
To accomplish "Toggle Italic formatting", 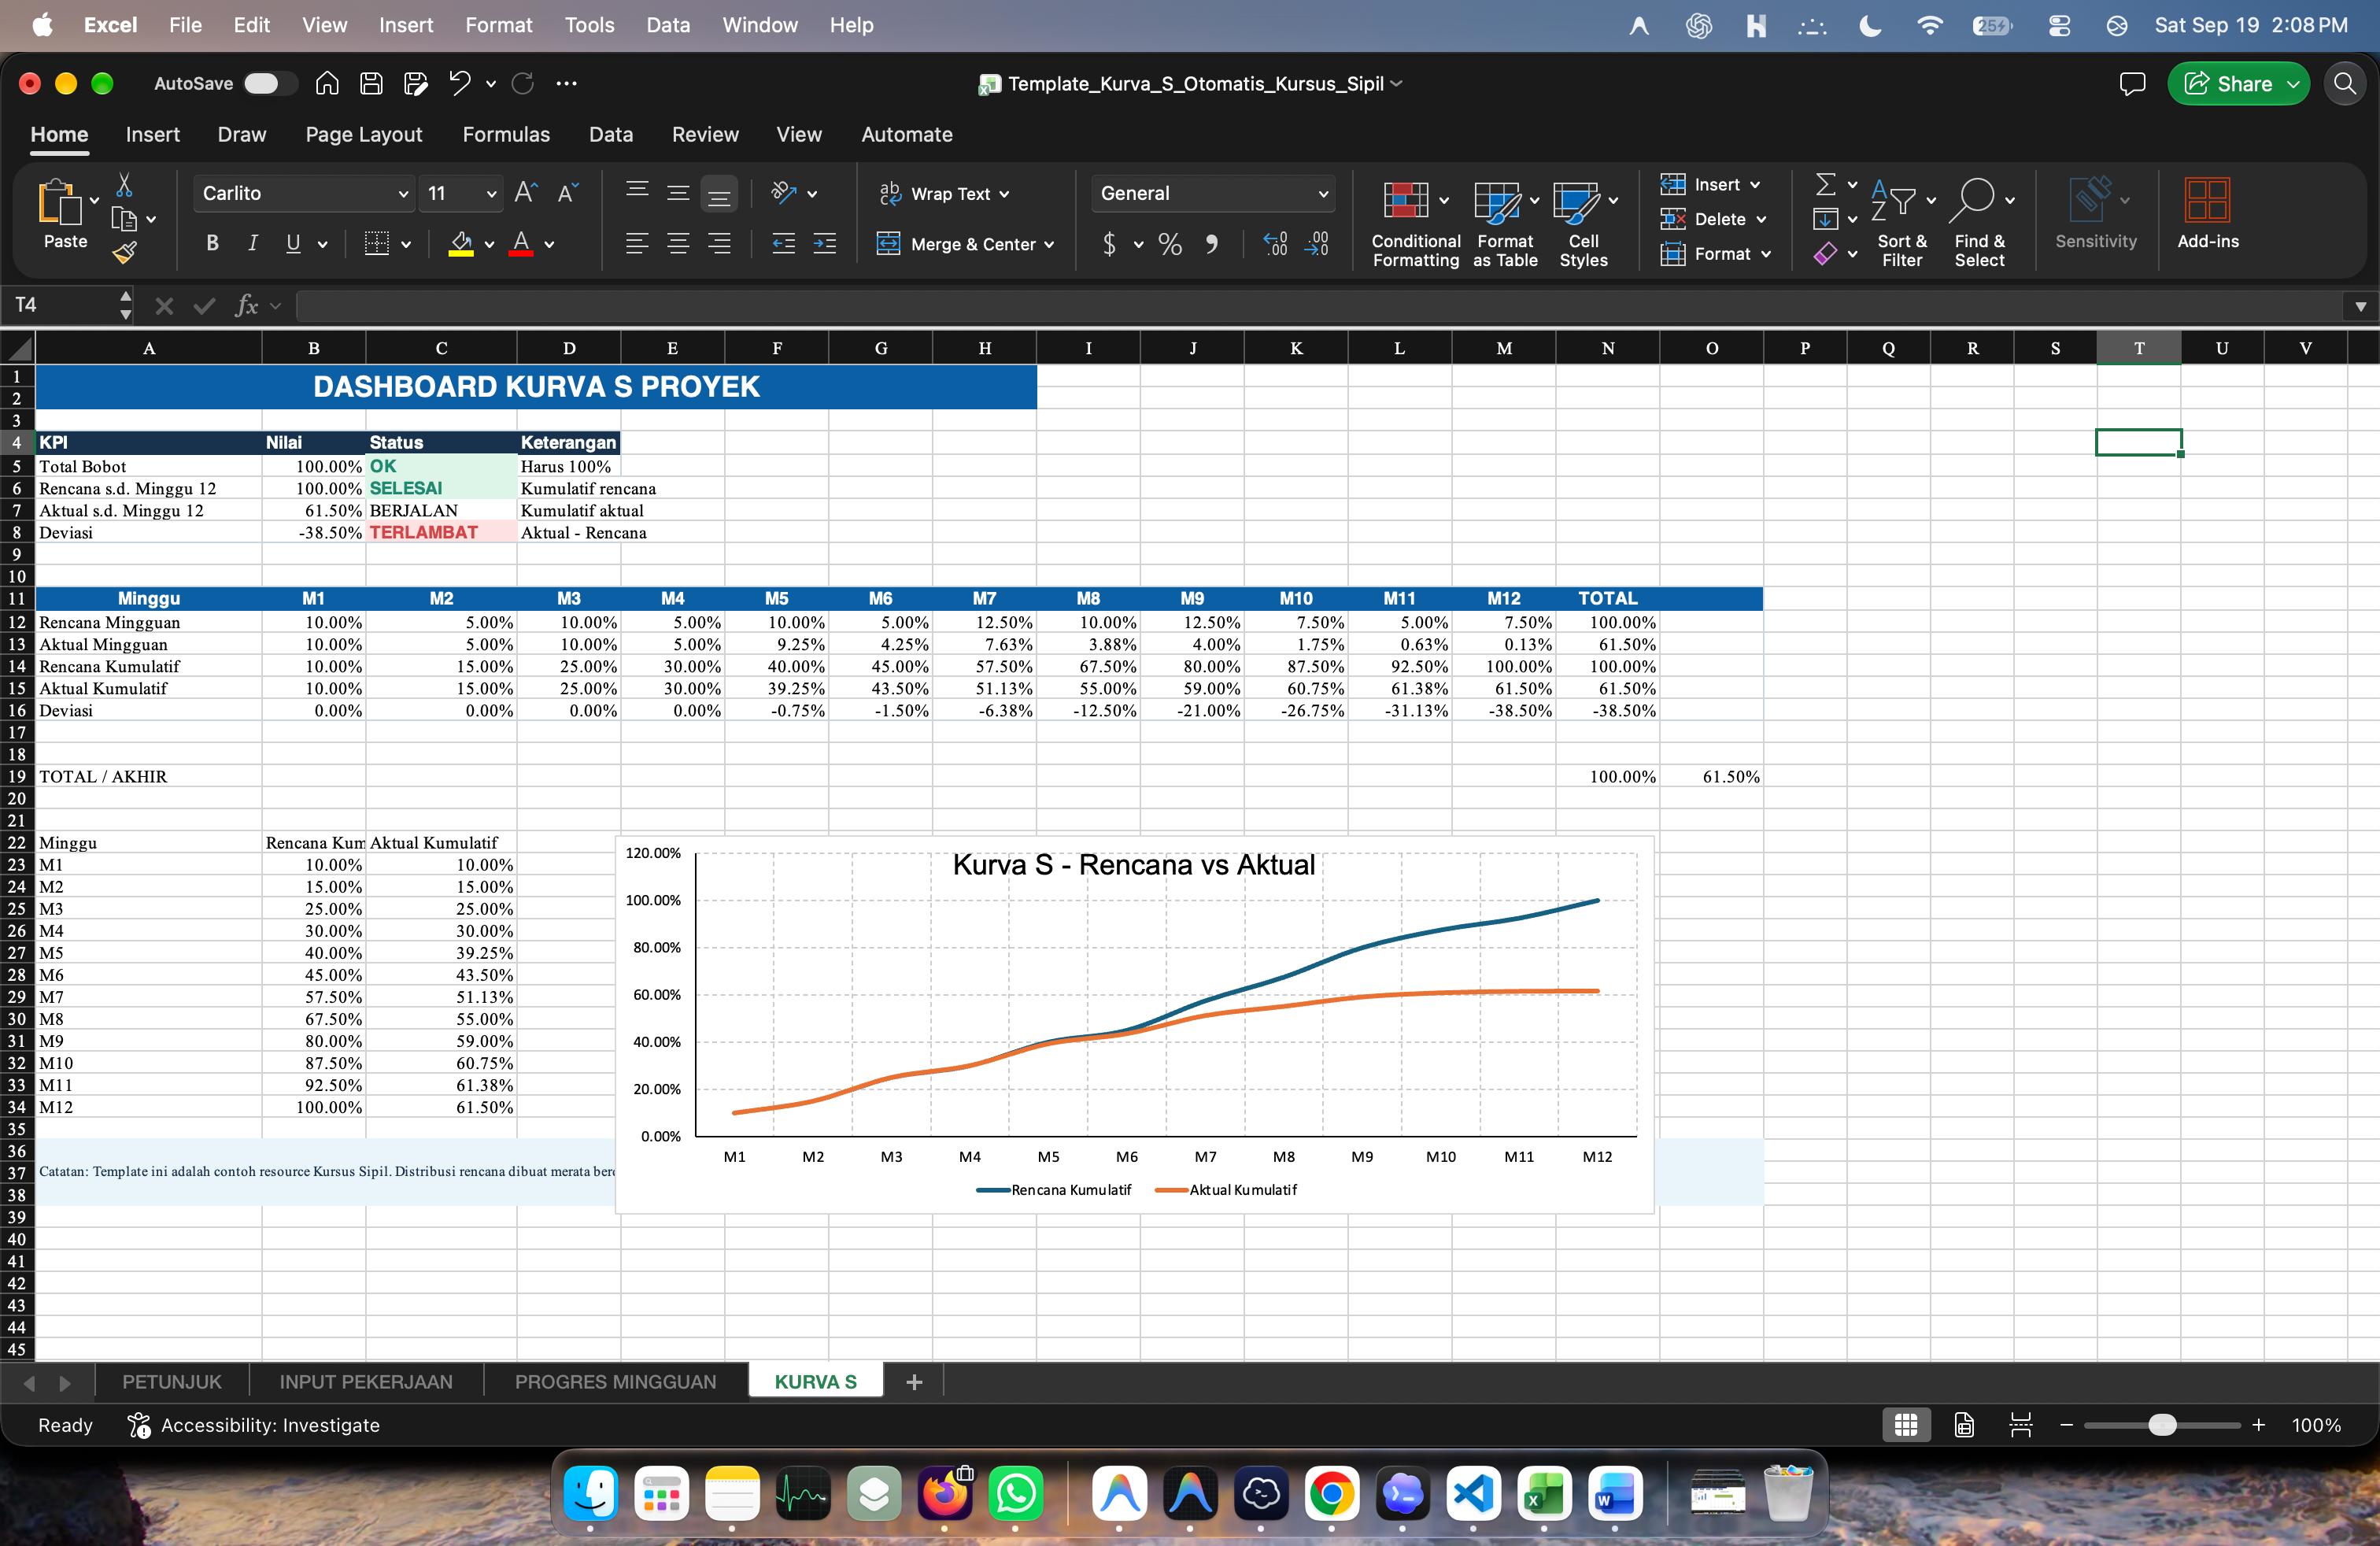I will point(253,243).
